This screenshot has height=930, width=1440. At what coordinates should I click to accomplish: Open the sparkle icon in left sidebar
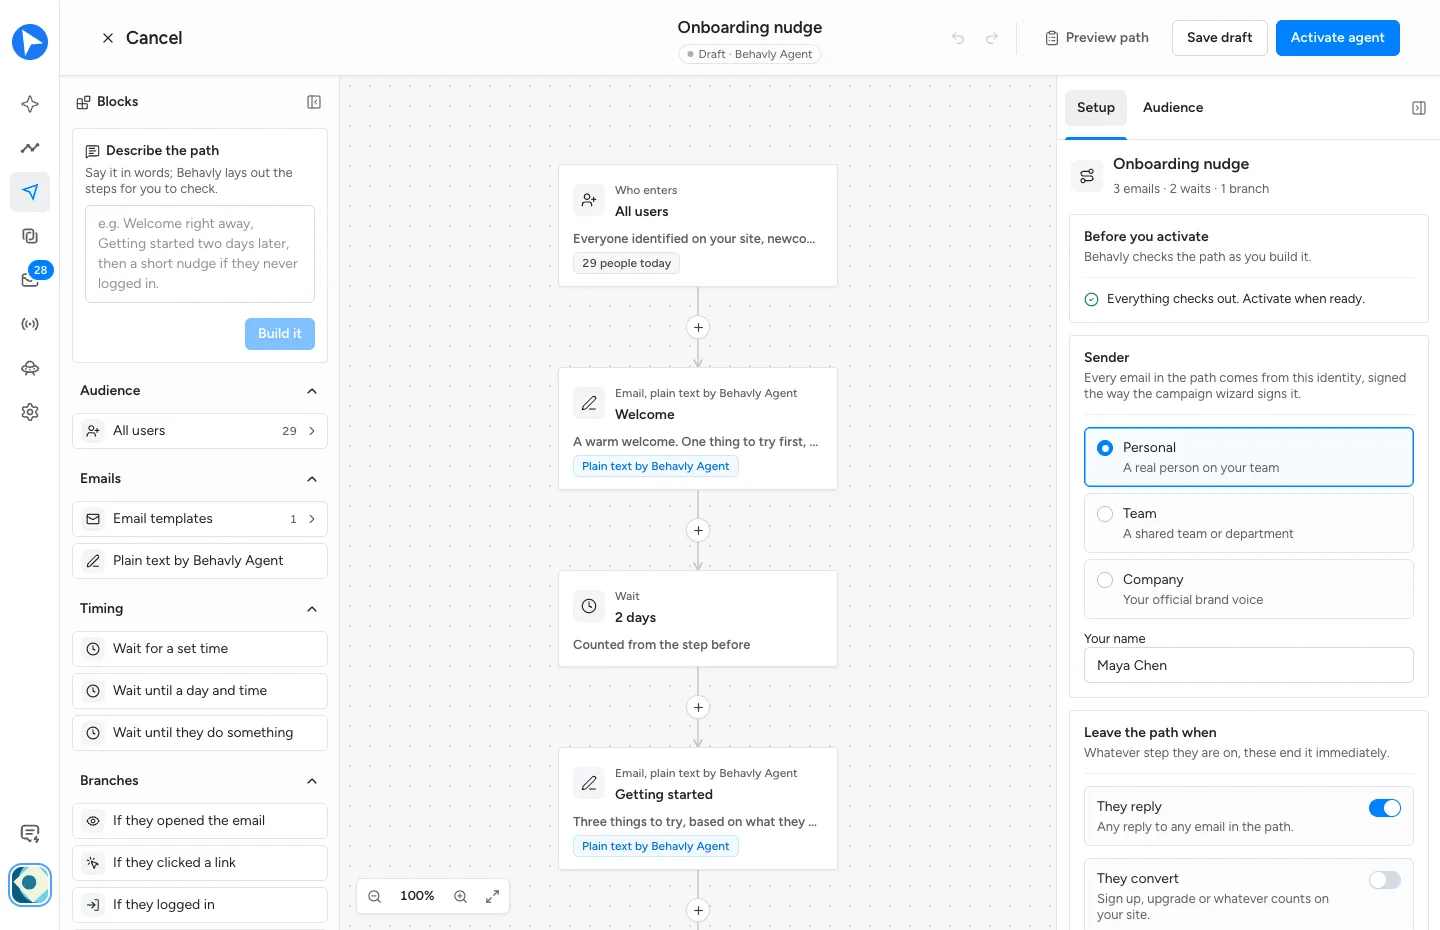[x=30, y=104]
